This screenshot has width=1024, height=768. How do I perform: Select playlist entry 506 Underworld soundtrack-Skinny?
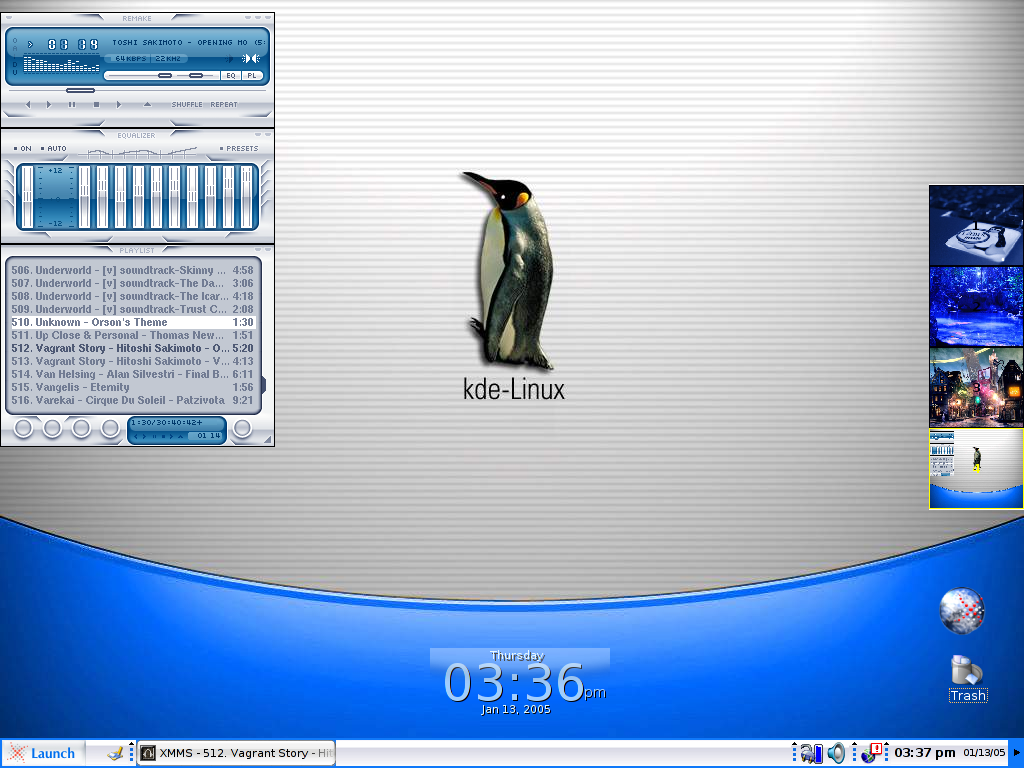click(133, 270)
